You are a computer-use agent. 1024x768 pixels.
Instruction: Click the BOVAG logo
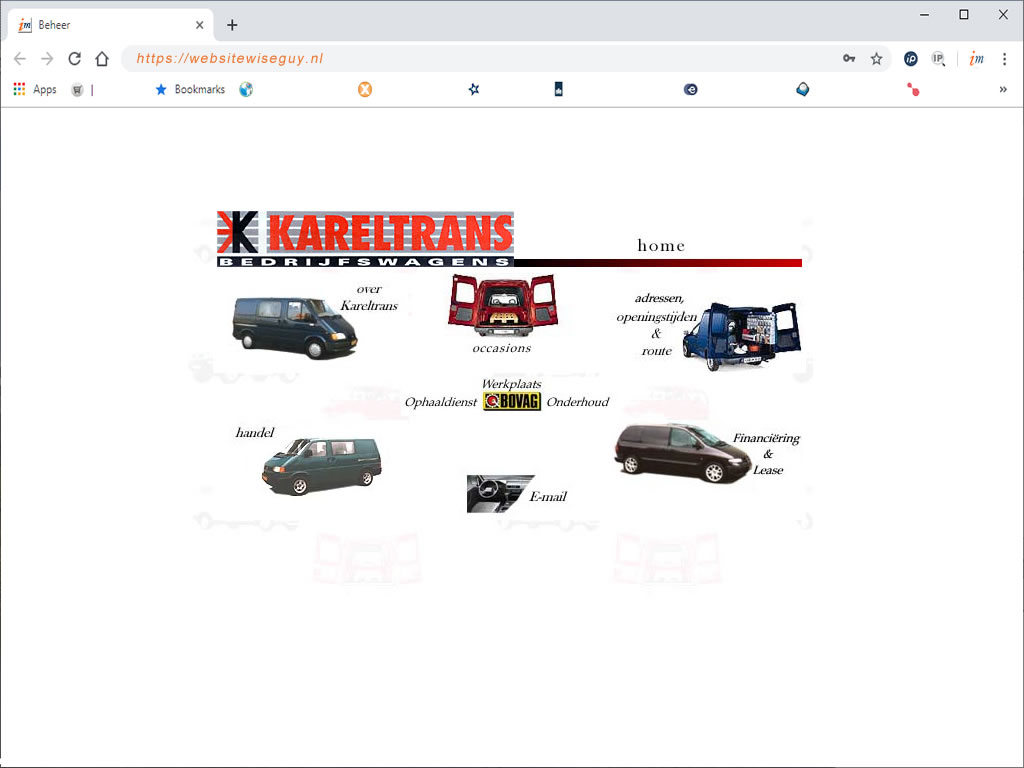tap(512, 401)
